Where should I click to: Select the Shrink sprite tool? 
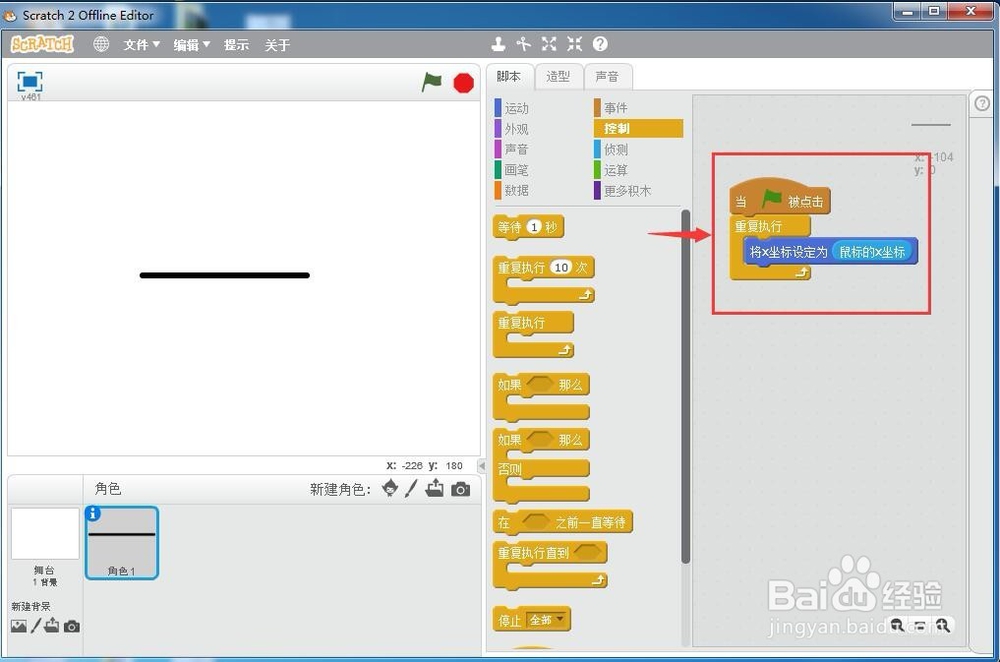pyautogui.click(x=575, y=44)
